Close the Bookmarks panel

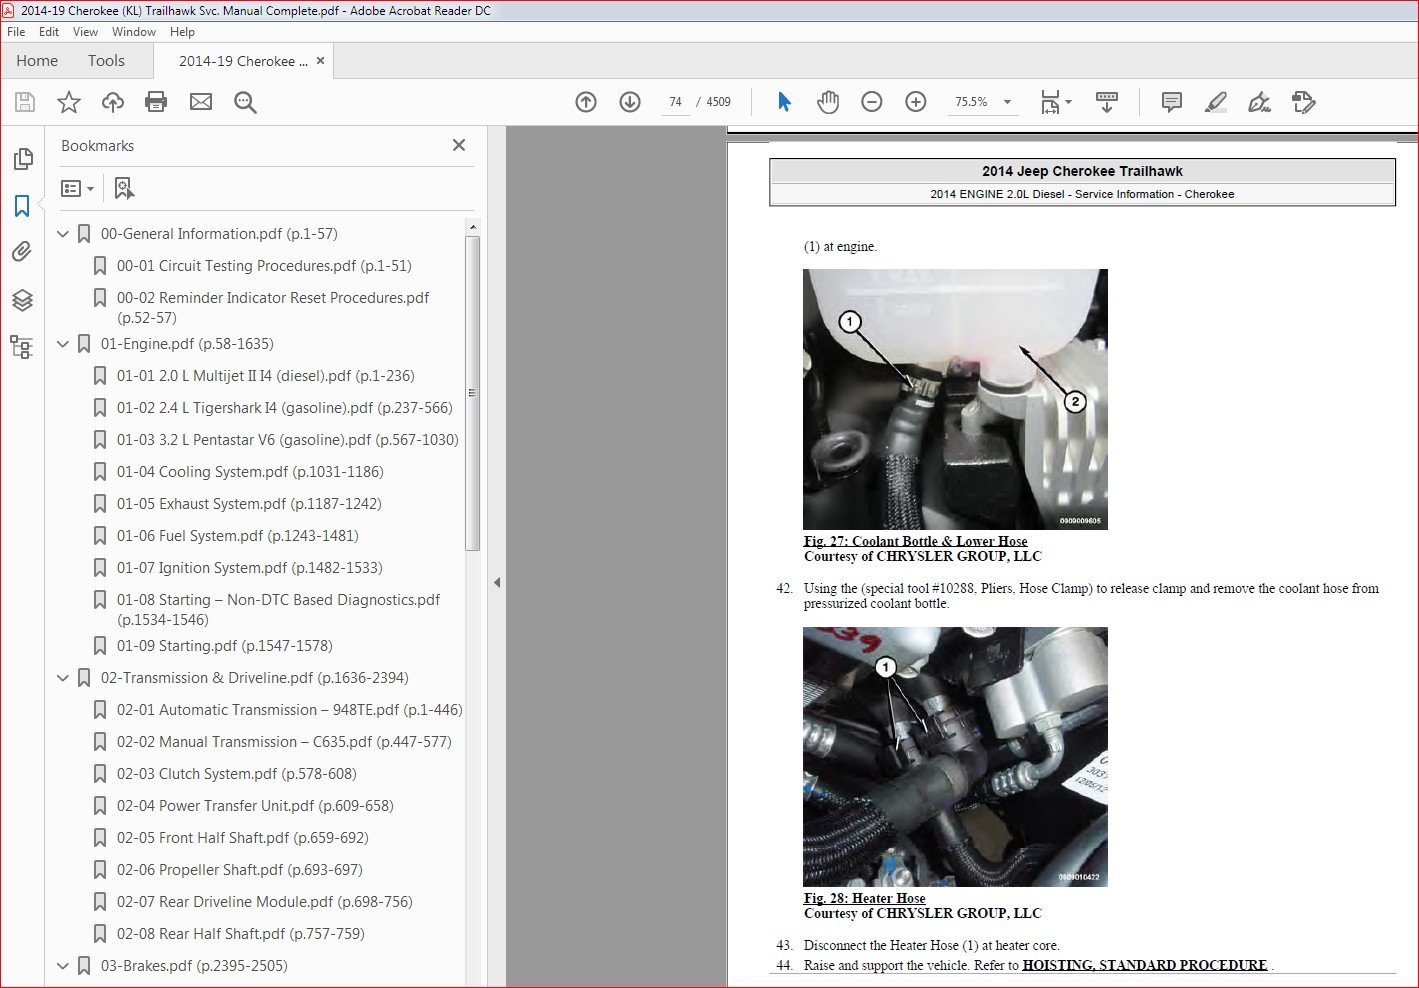pyautogui.click(x=459, y=145)
